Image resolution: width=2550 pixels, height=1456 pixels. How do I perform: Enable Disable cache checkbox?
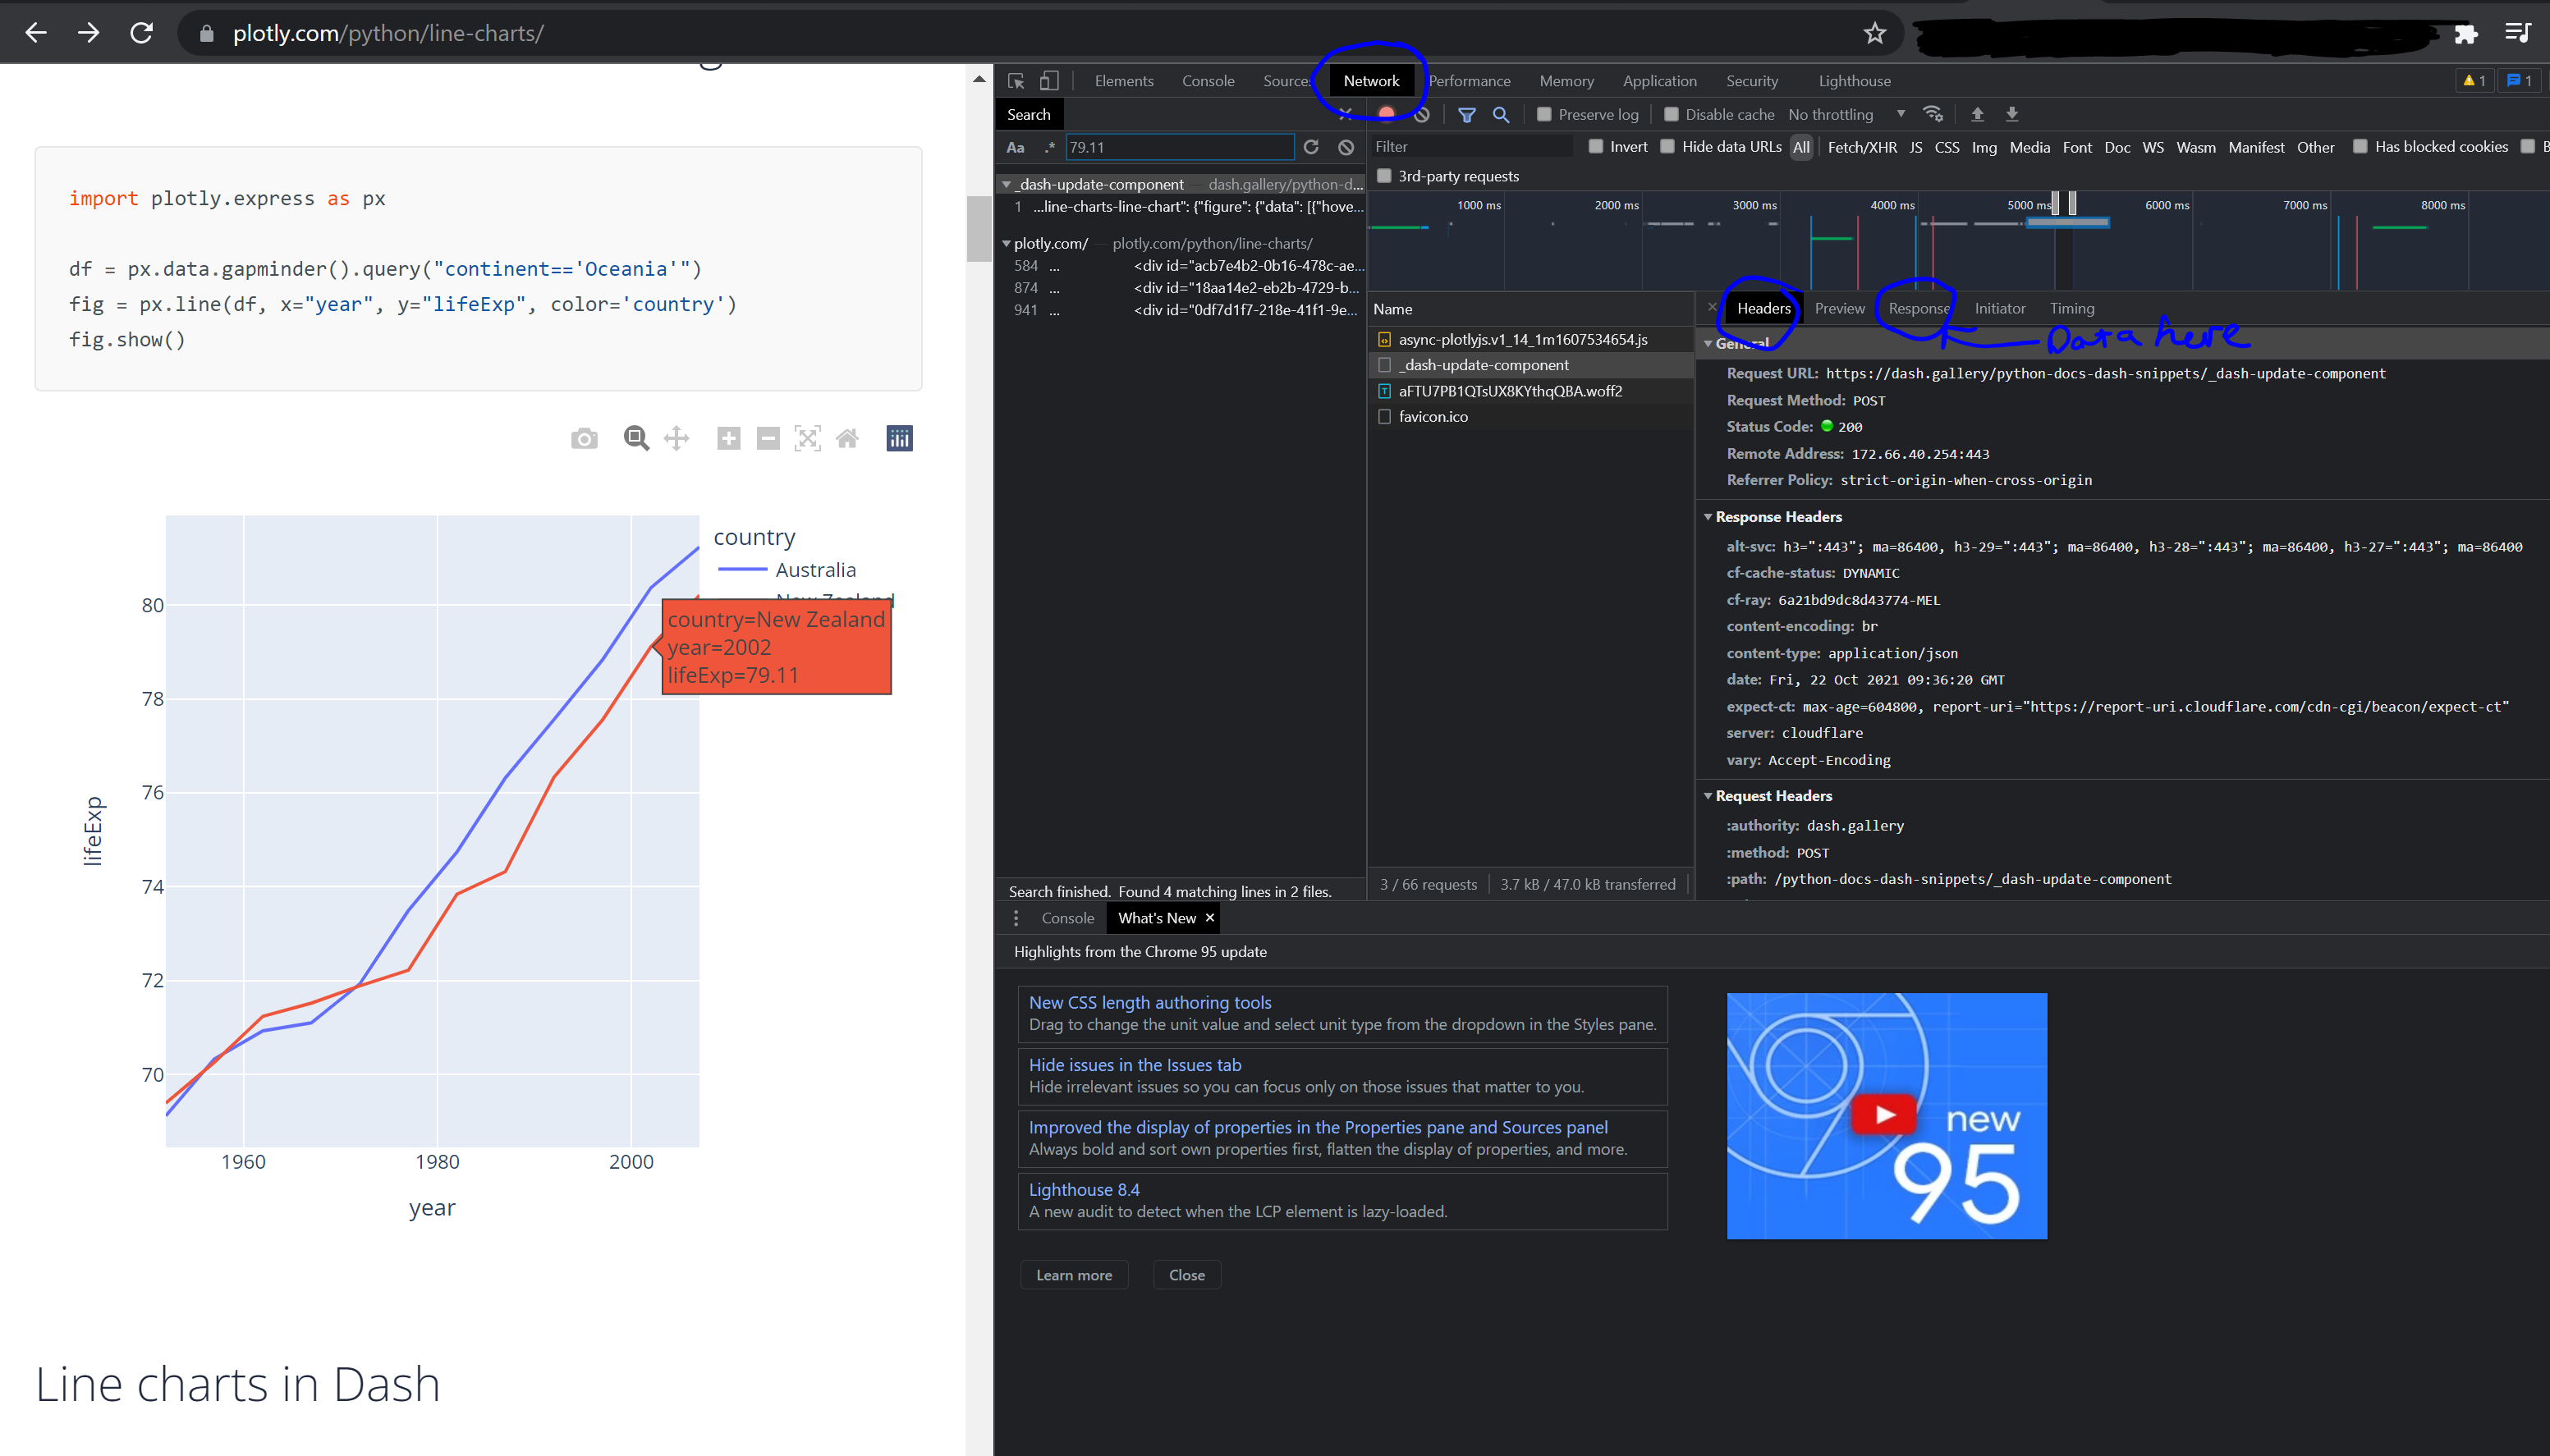(x=1672, y=114)
